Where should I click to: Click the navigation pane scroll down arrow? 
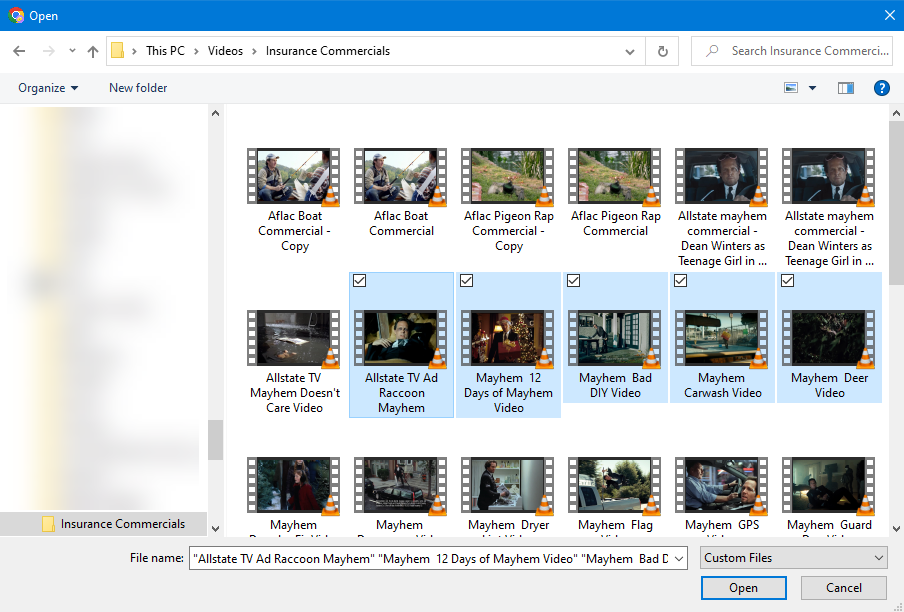[x=215, y=528]
